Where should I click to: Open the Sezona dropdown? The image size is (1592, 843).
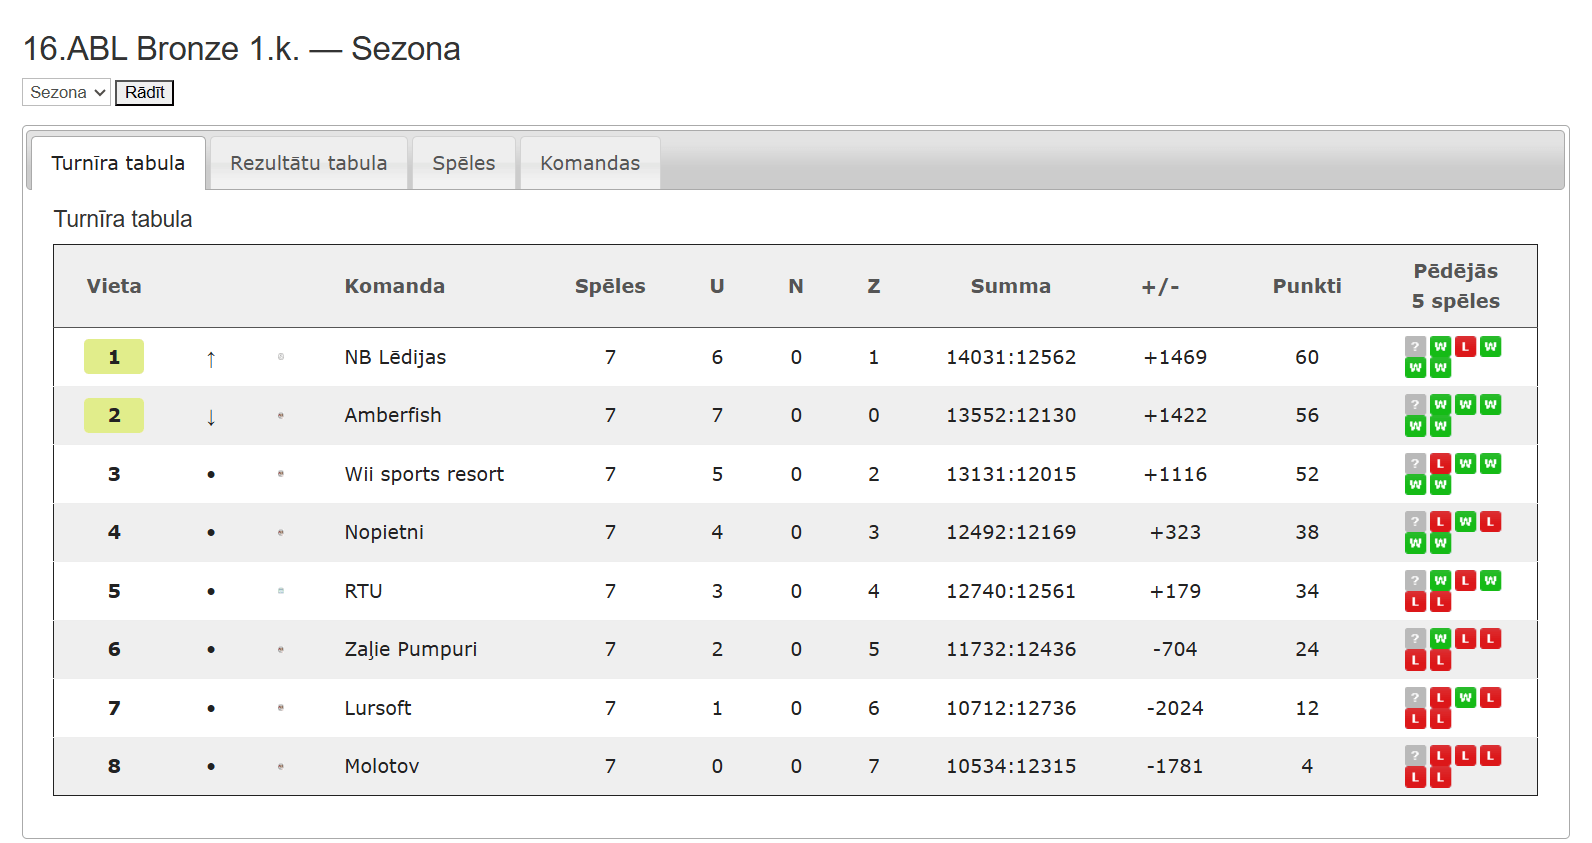click(66, 92)
